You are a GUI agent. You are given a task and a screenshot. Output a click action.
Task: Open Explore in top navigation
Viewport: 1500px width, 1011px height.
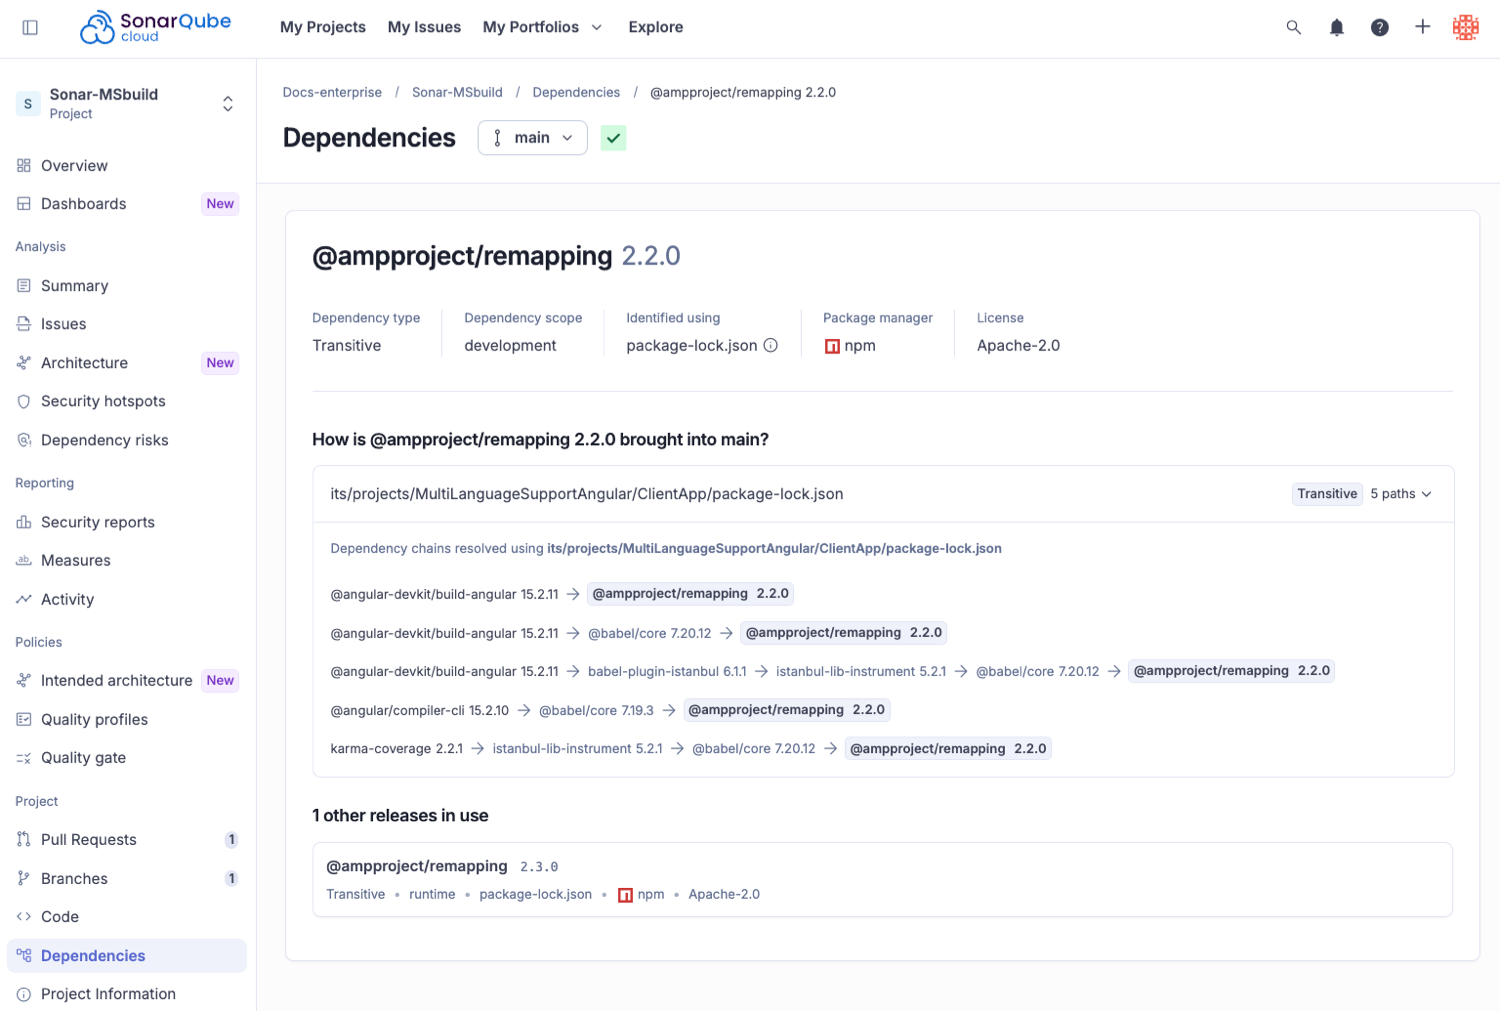tap(656, 27)
